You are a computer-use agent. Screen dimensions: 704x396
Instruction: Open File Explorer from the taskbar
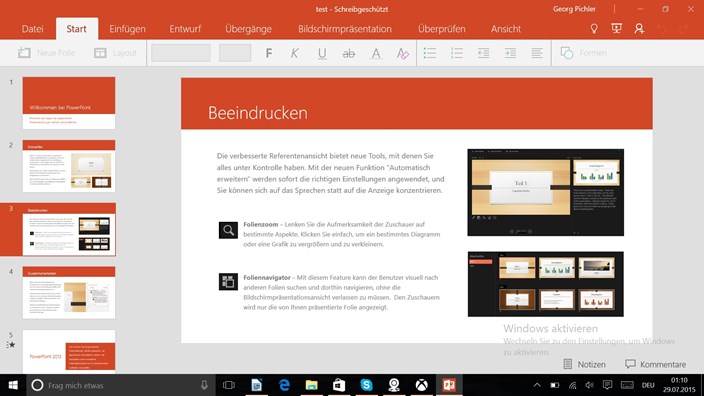click(x=312, y=385)
